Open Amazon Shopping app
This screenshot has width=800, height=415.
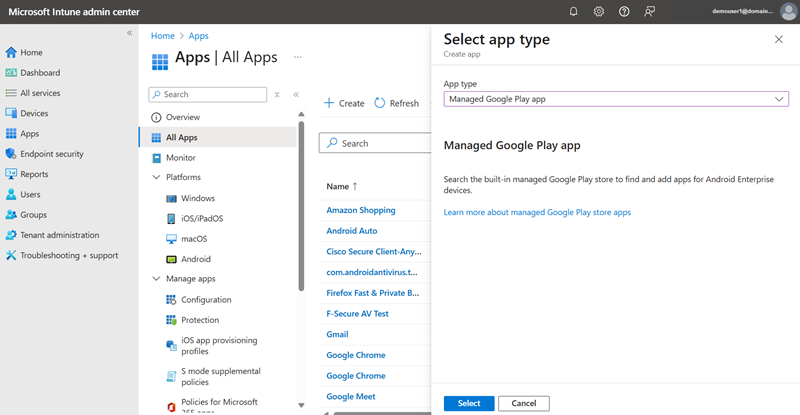pos(361,210)
